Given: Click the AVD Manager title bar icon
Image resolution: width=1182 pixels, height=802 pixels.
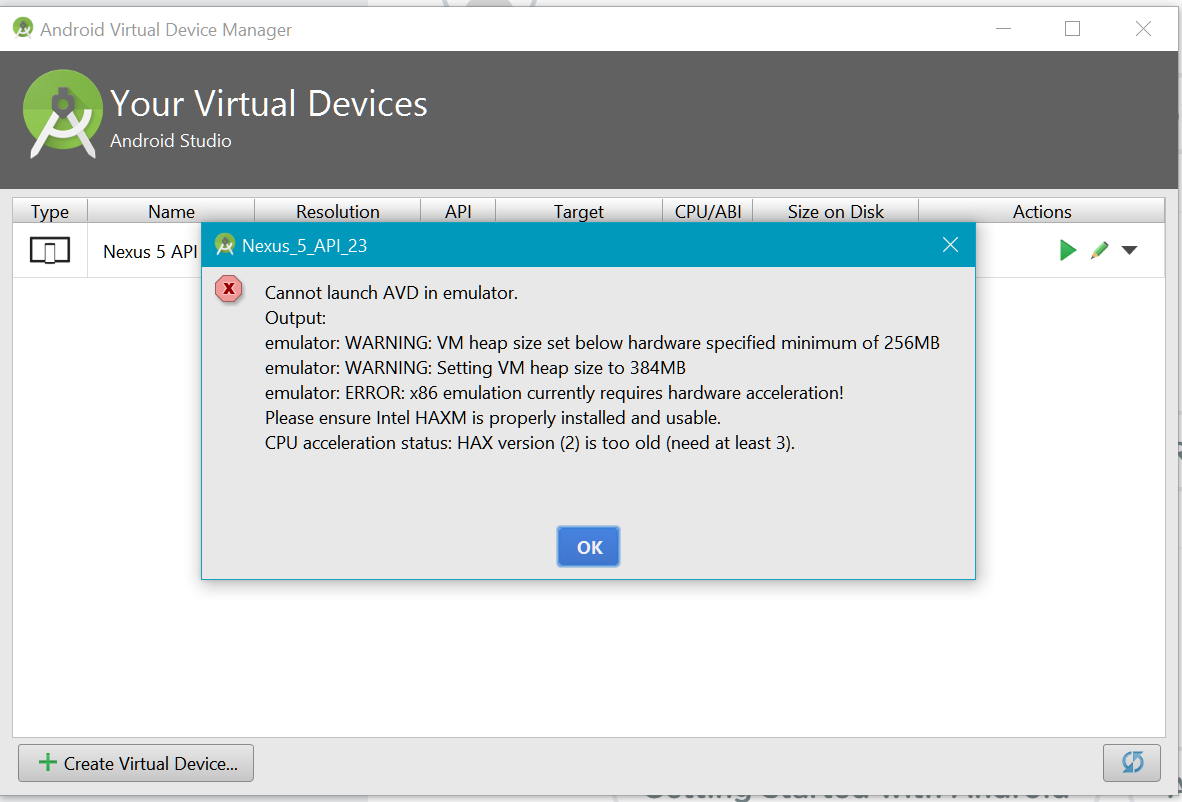Looking at the screenshot, I should coord(23,29).
